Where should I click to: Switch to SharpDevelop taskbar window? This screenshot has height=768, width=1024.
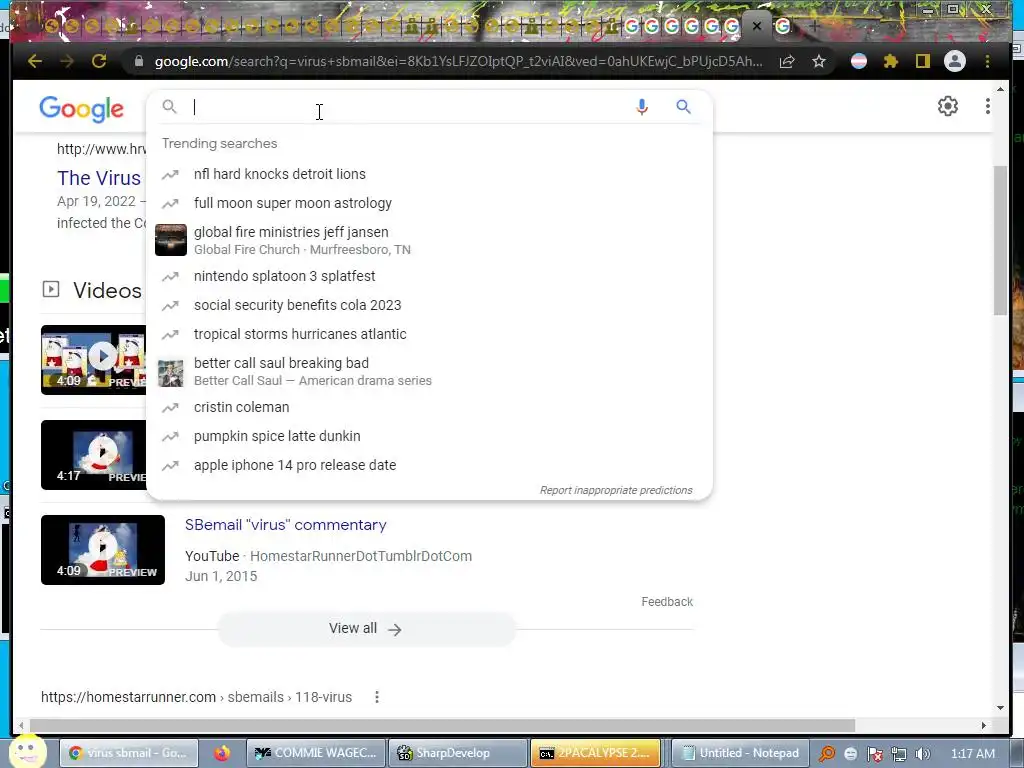click(x=456, y=753)
